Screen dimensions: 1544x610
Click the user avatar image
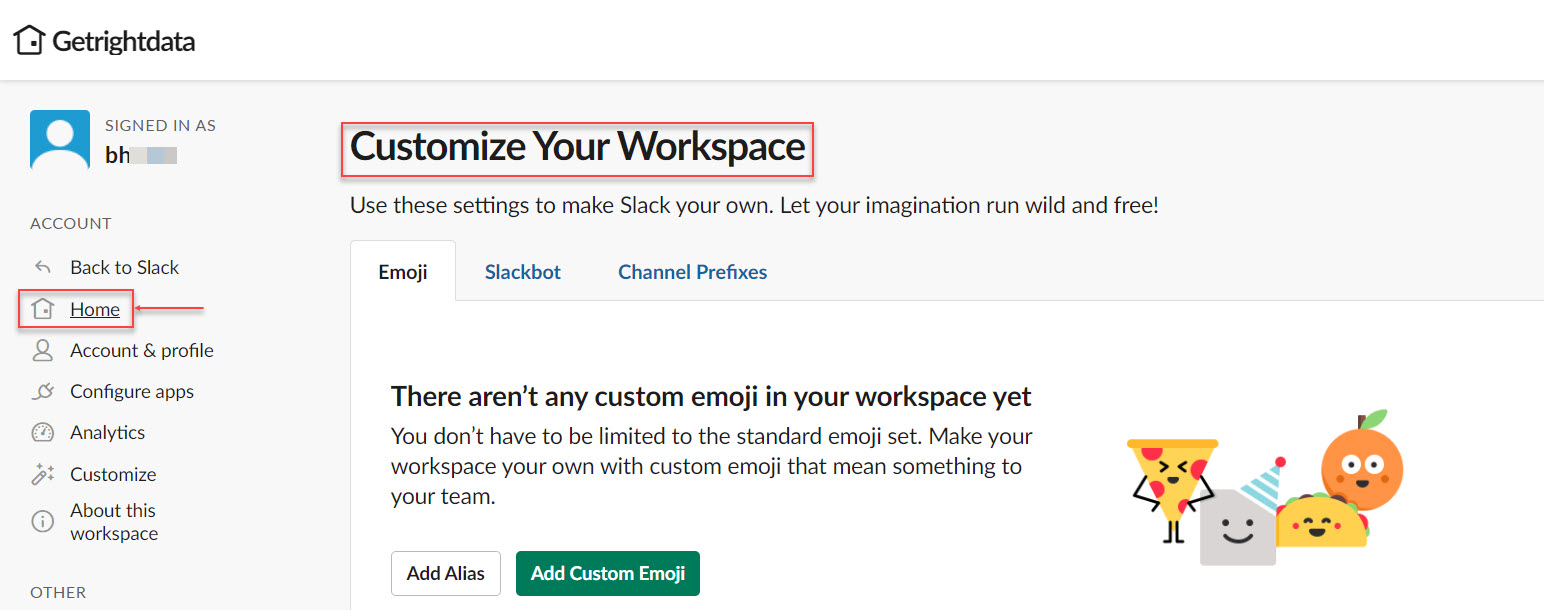point(60,140)
